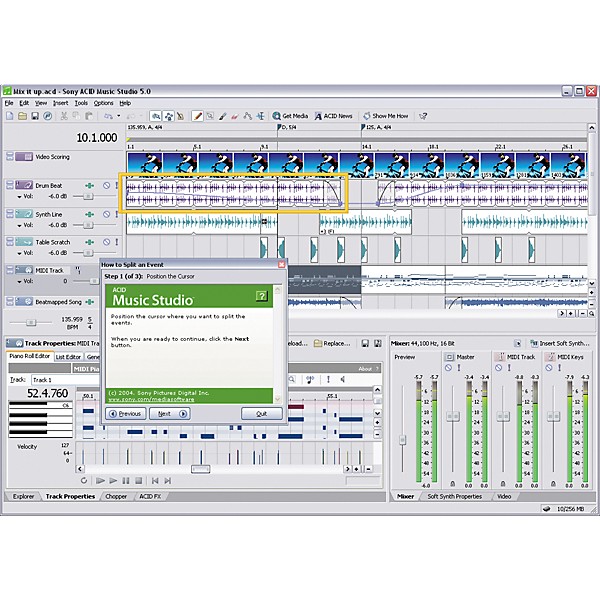Click the Publish globe toolbar icon
The width and height of the screenshot is (600, 600).
(47, 116)
